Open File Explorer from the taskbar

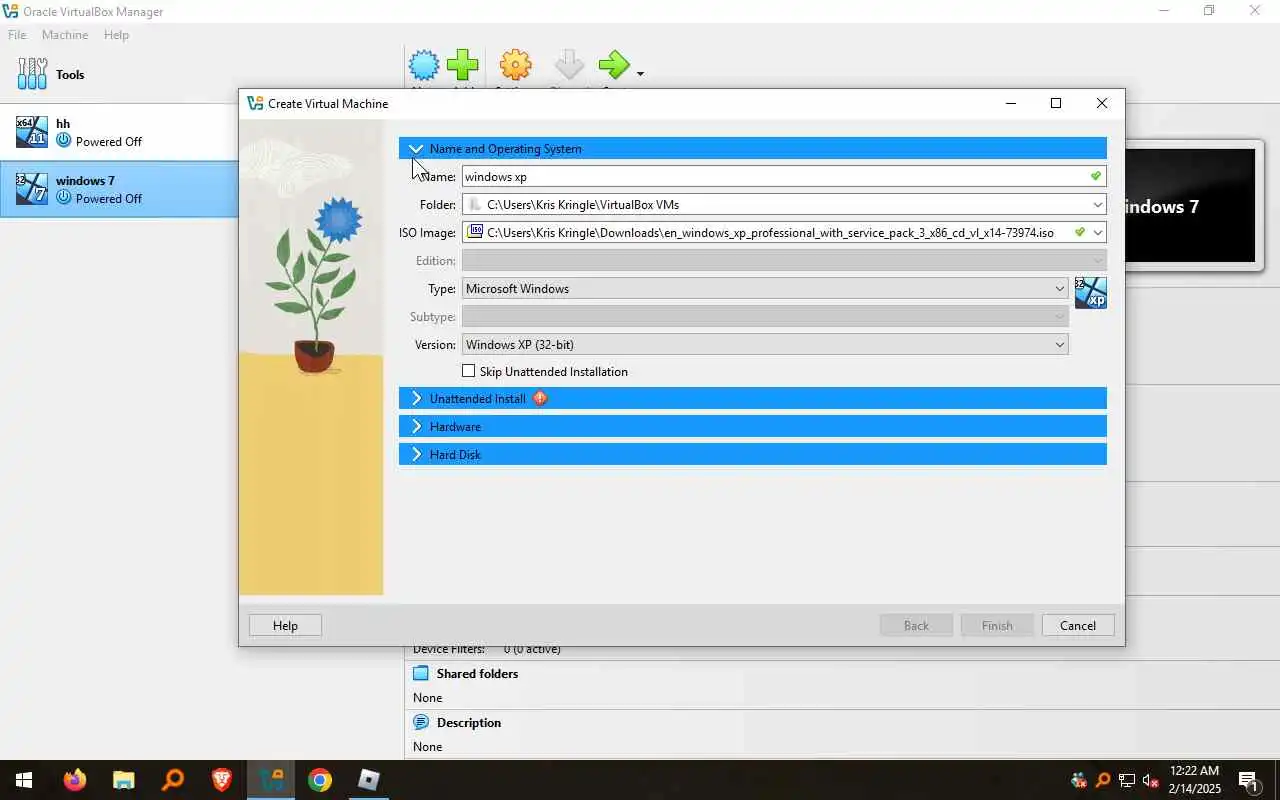pyautogui.click(x=123, y=780)
